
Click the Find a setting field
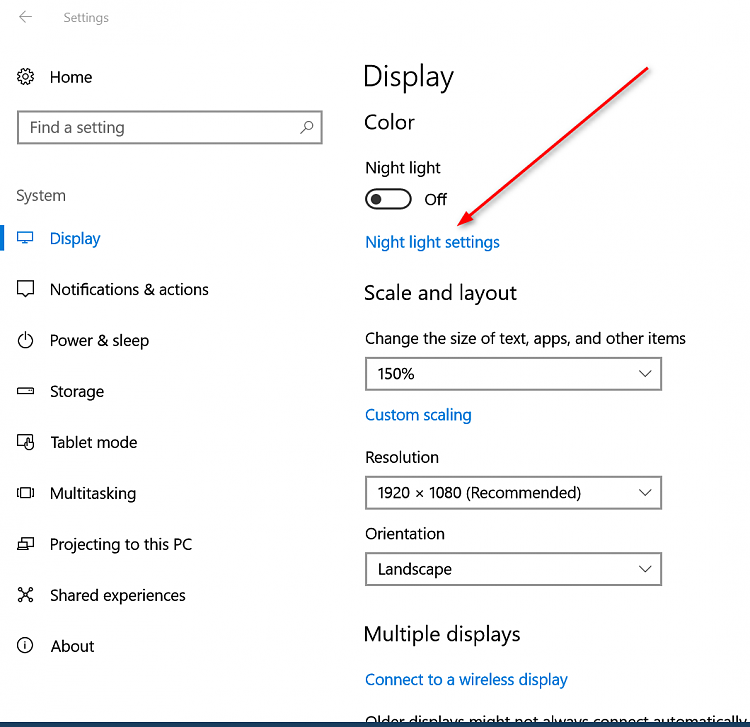click(x=170, y=127)
